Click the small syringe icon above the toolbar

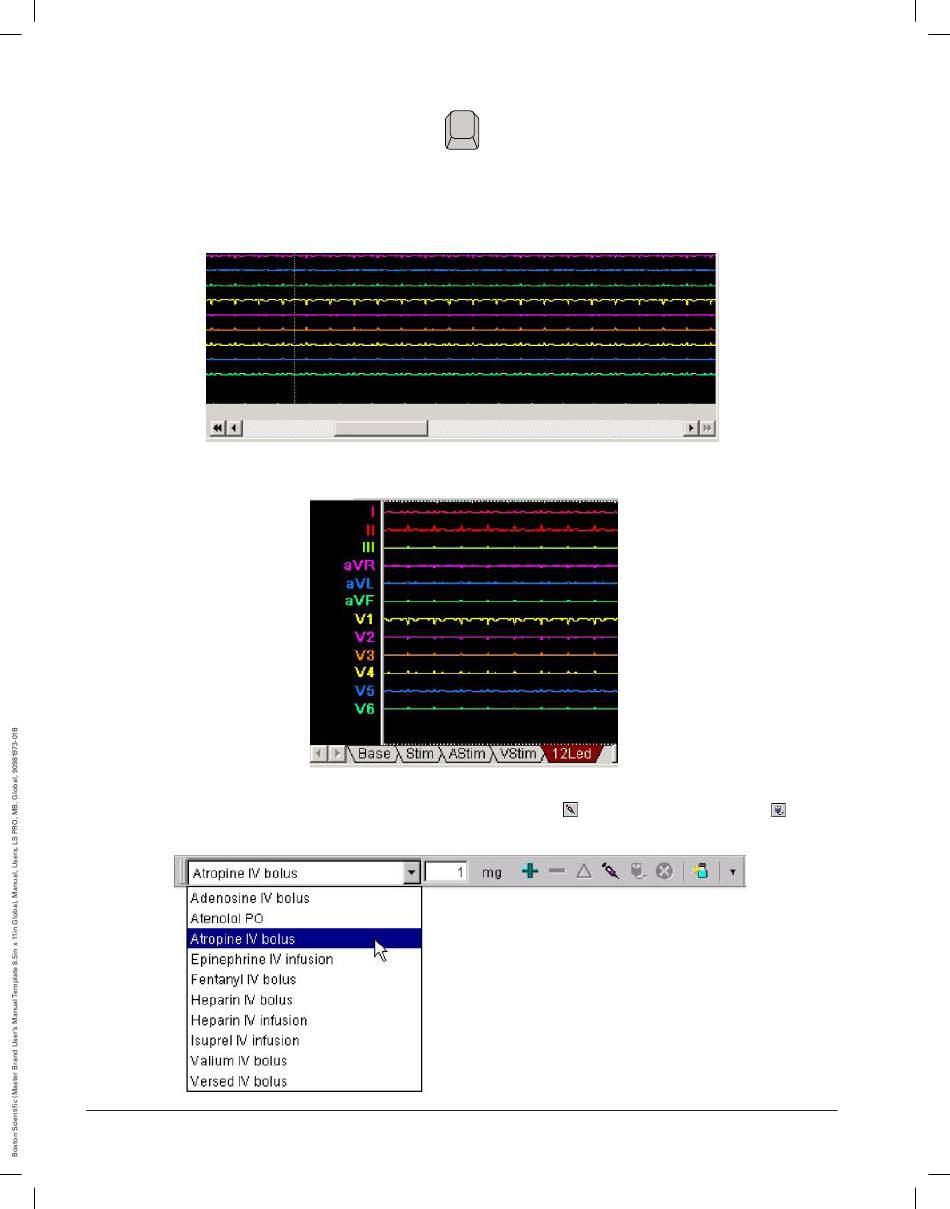(x=570, y=812)
